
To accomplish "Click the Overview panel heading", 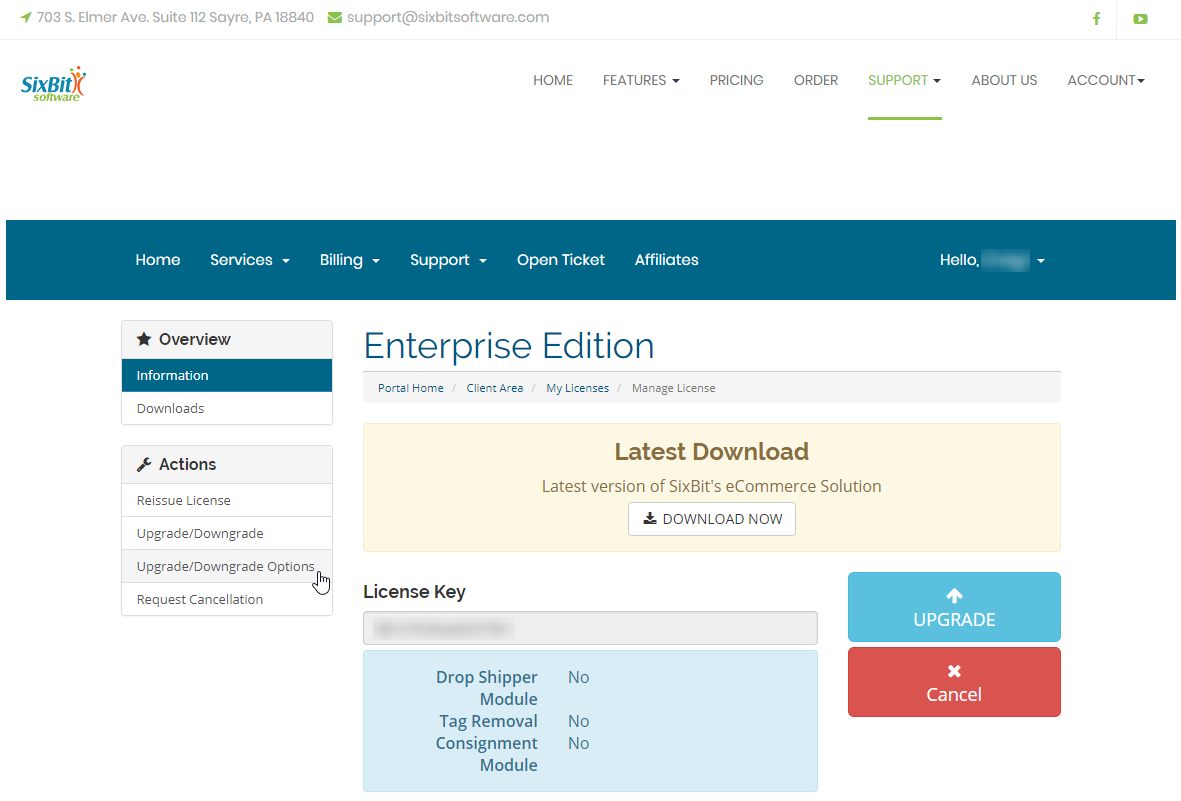I will pos(227,340).
